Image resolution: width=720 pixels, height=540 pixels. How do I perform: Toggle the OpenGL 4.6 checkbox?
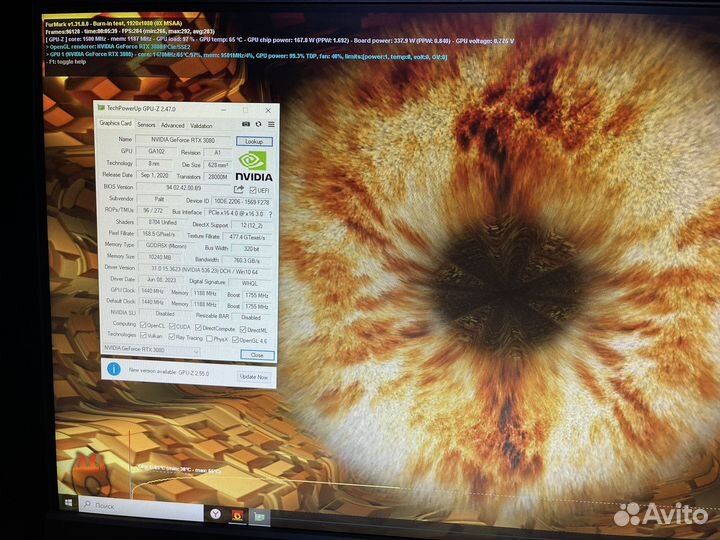pyautogui.click(x=235, y=340)
